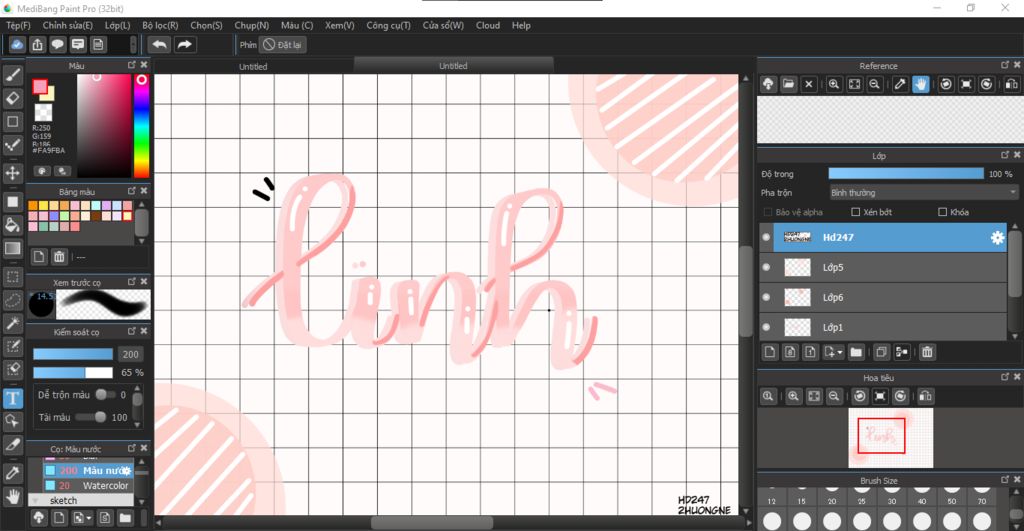Select the Text tool
This screenshot has width=1024, height=531.
coord(12,398)
